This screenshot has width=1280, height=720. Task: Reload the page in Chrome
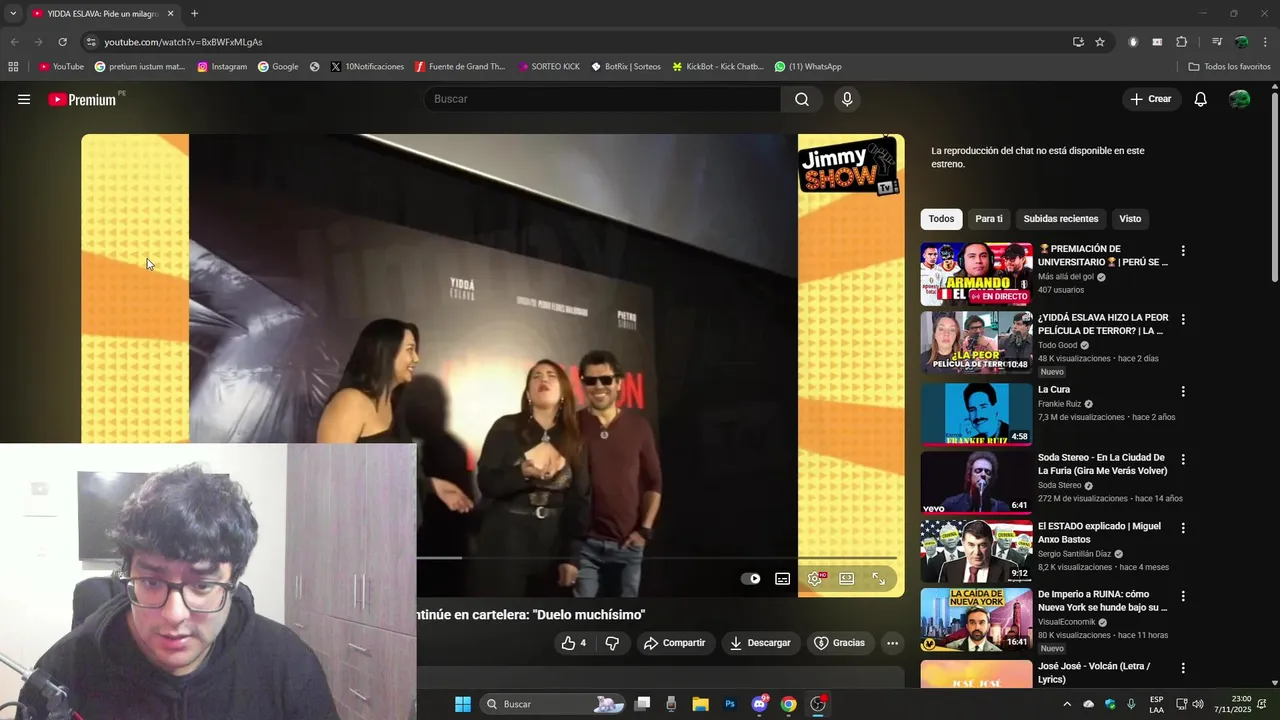(62, 42)
